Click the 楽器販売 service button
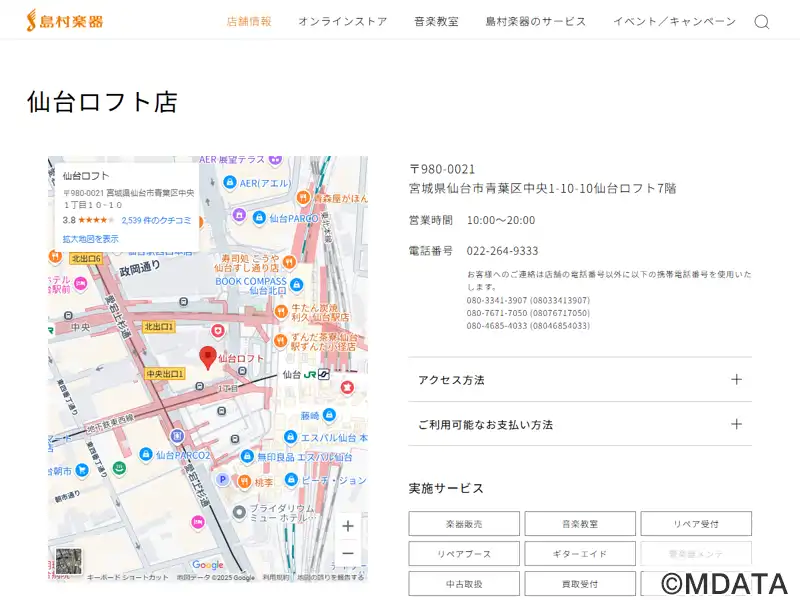The height and width of the screenshot is (600, 800). (x=464, y=523)
